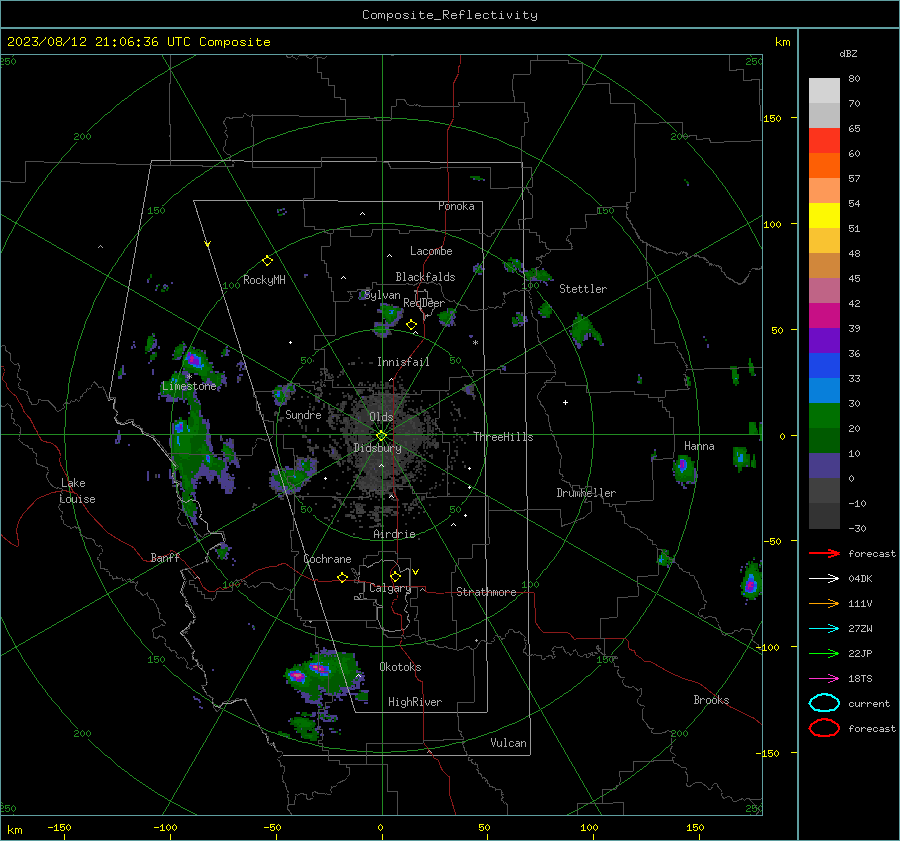Click the ThreeHills city label

click(x=503, y=437)
